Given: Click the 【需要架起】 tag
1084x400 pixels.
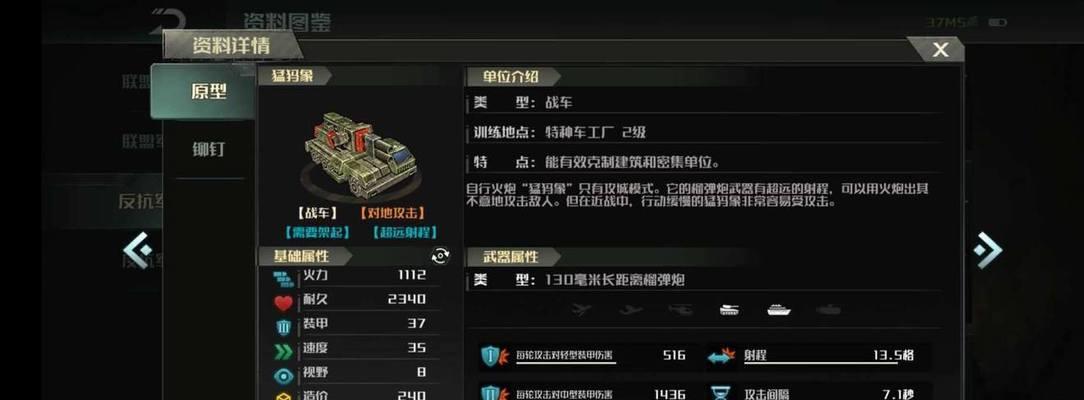Looking at the screenshot, I should click(x=318, y=233).
